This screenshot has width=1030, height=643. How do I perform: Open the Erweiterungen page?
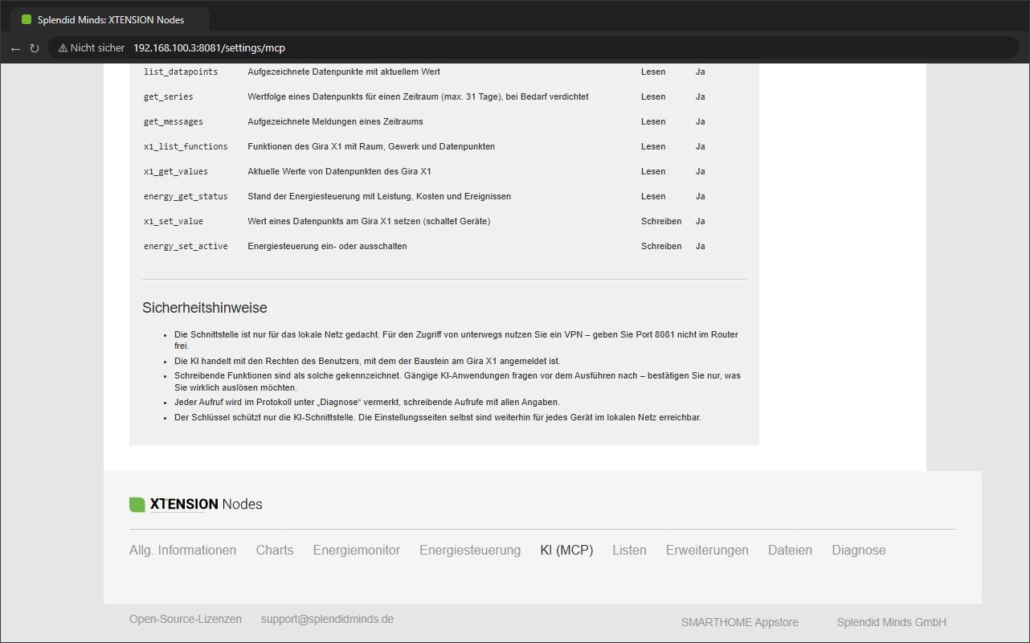(707, 550)
